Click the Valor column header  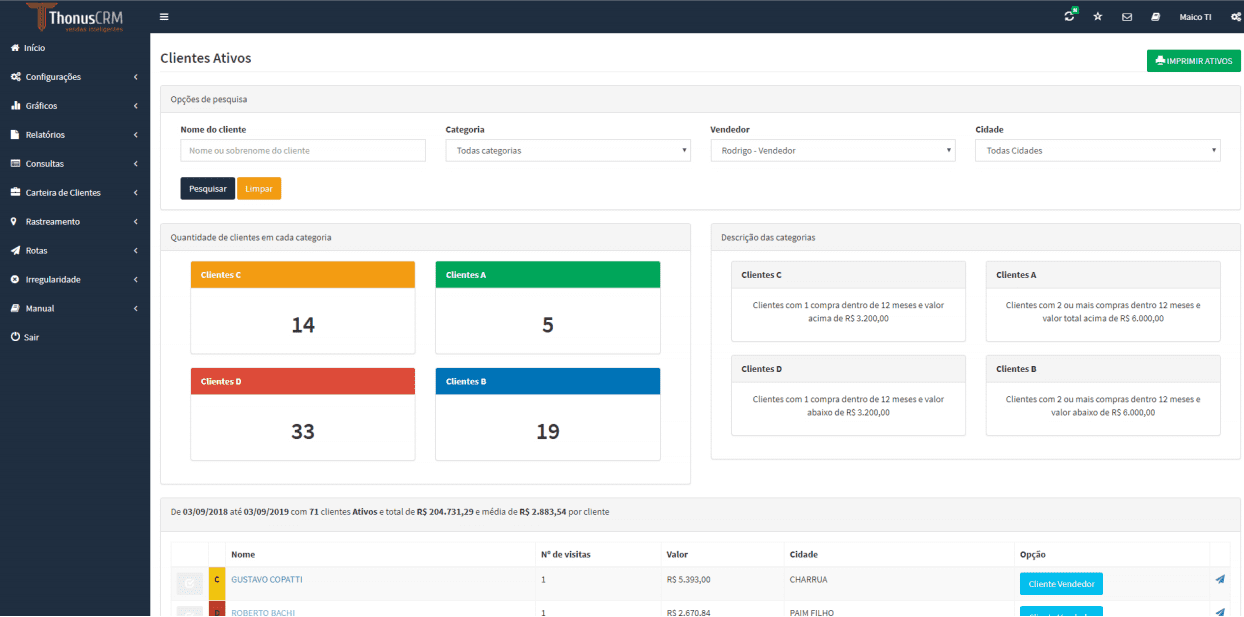[x=677, y=555]
